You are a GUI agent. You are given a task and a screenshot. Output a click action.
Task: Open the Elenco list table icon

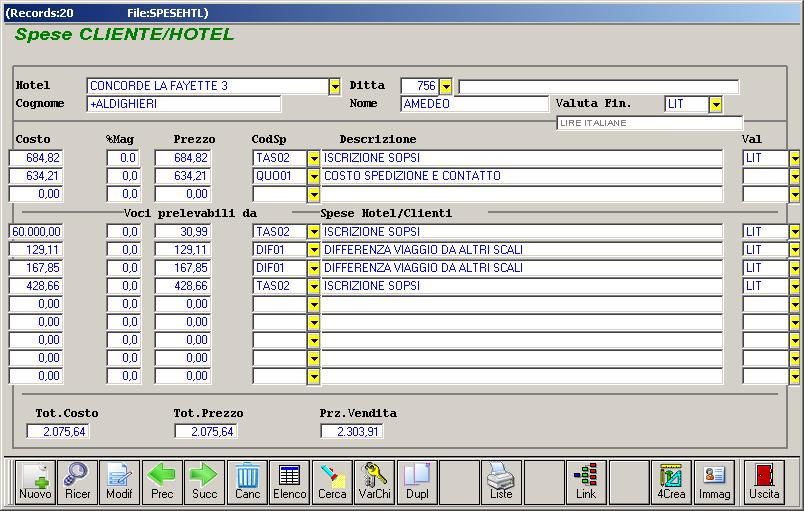point(290,482)
